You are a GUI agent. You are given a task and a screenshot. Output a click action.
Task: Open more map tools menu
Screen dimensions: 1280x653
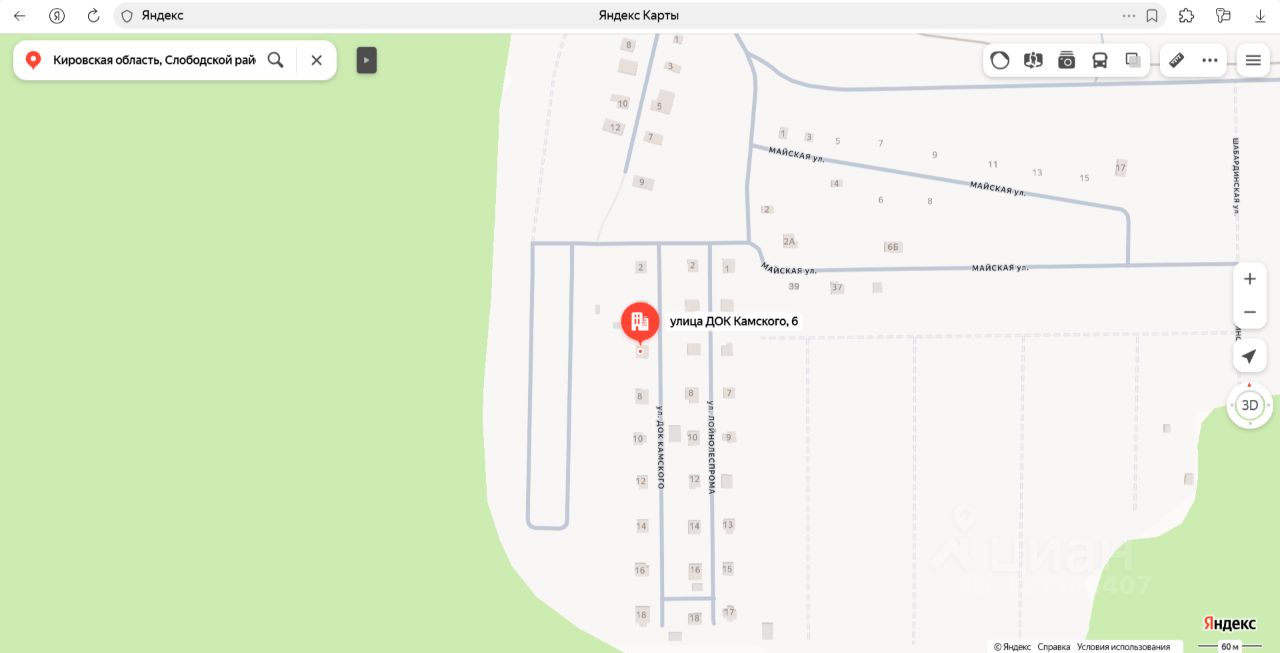point(1210,60)
